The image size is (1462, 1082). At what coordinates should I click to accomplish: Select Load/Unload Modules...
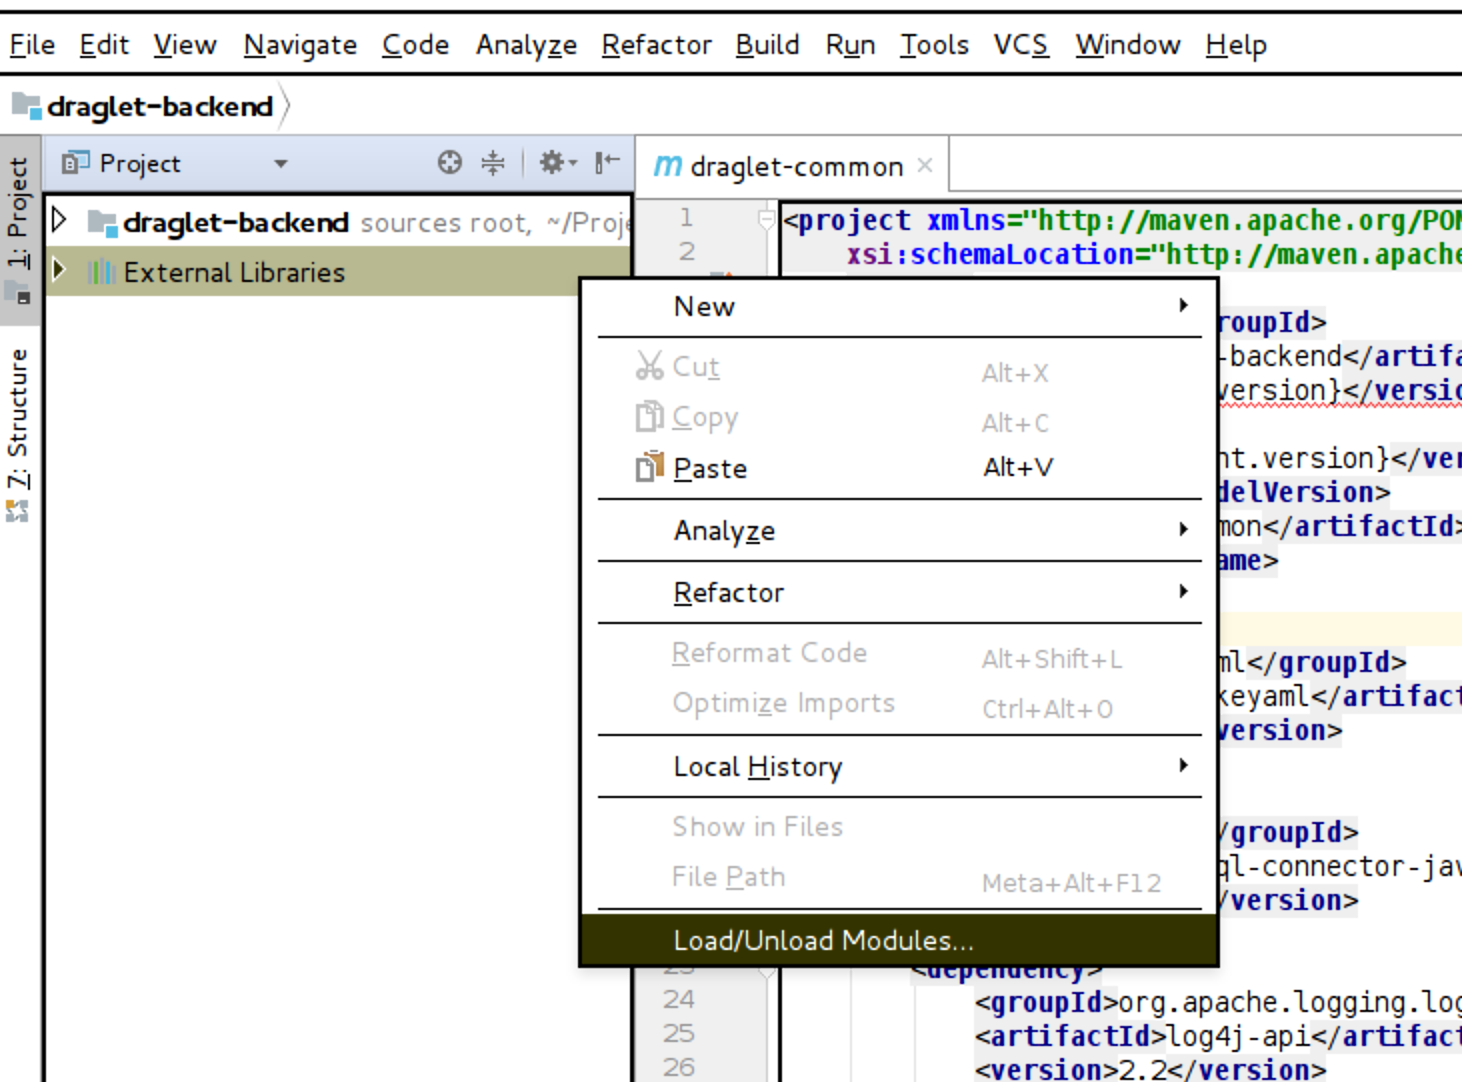tap(900, 940)
